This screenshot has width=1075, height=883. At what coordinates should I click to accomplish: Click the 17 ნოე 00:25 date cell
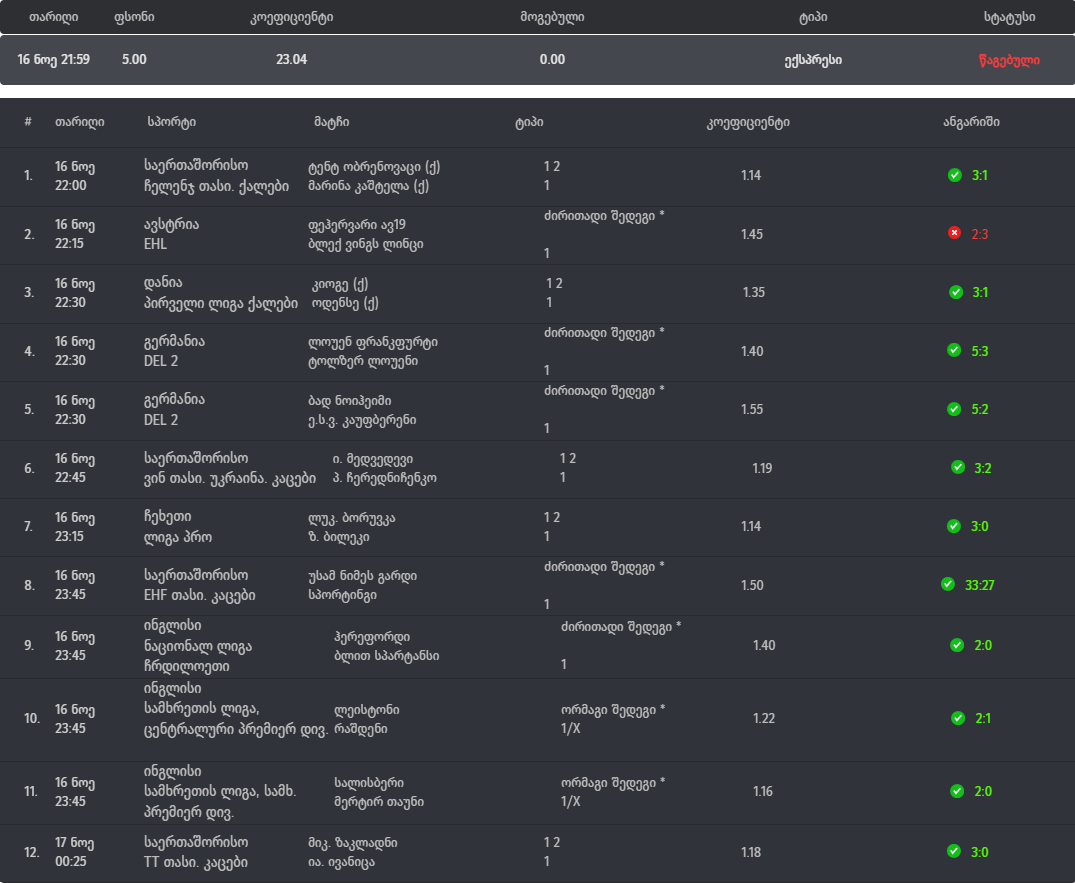click(x=75, y=851)
